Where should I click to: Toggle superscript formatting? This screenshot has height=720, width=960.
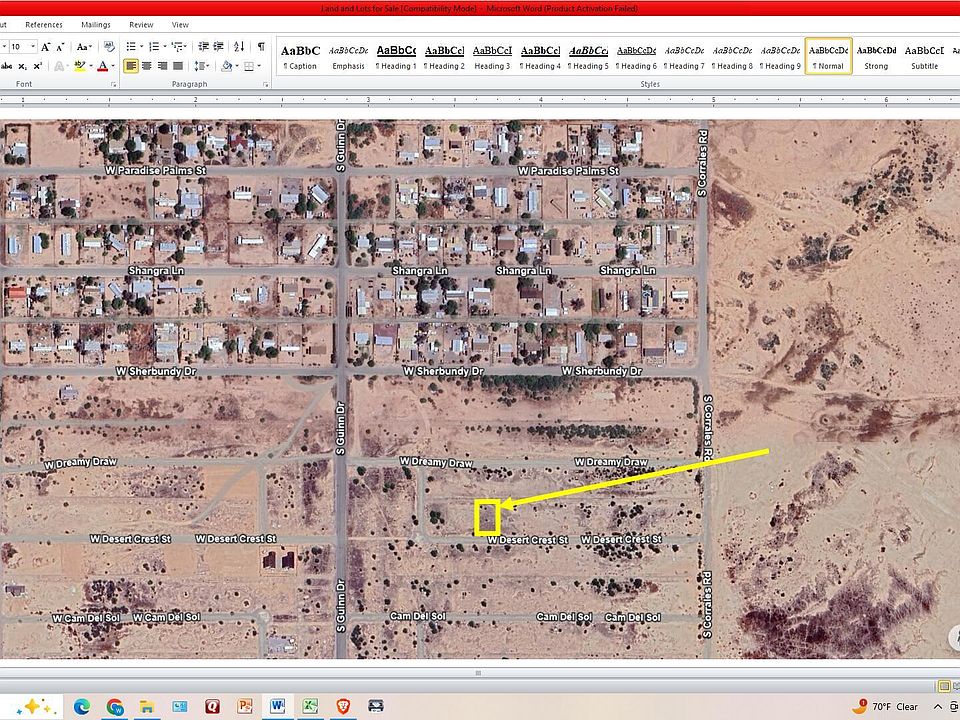(x=38, y=66)
